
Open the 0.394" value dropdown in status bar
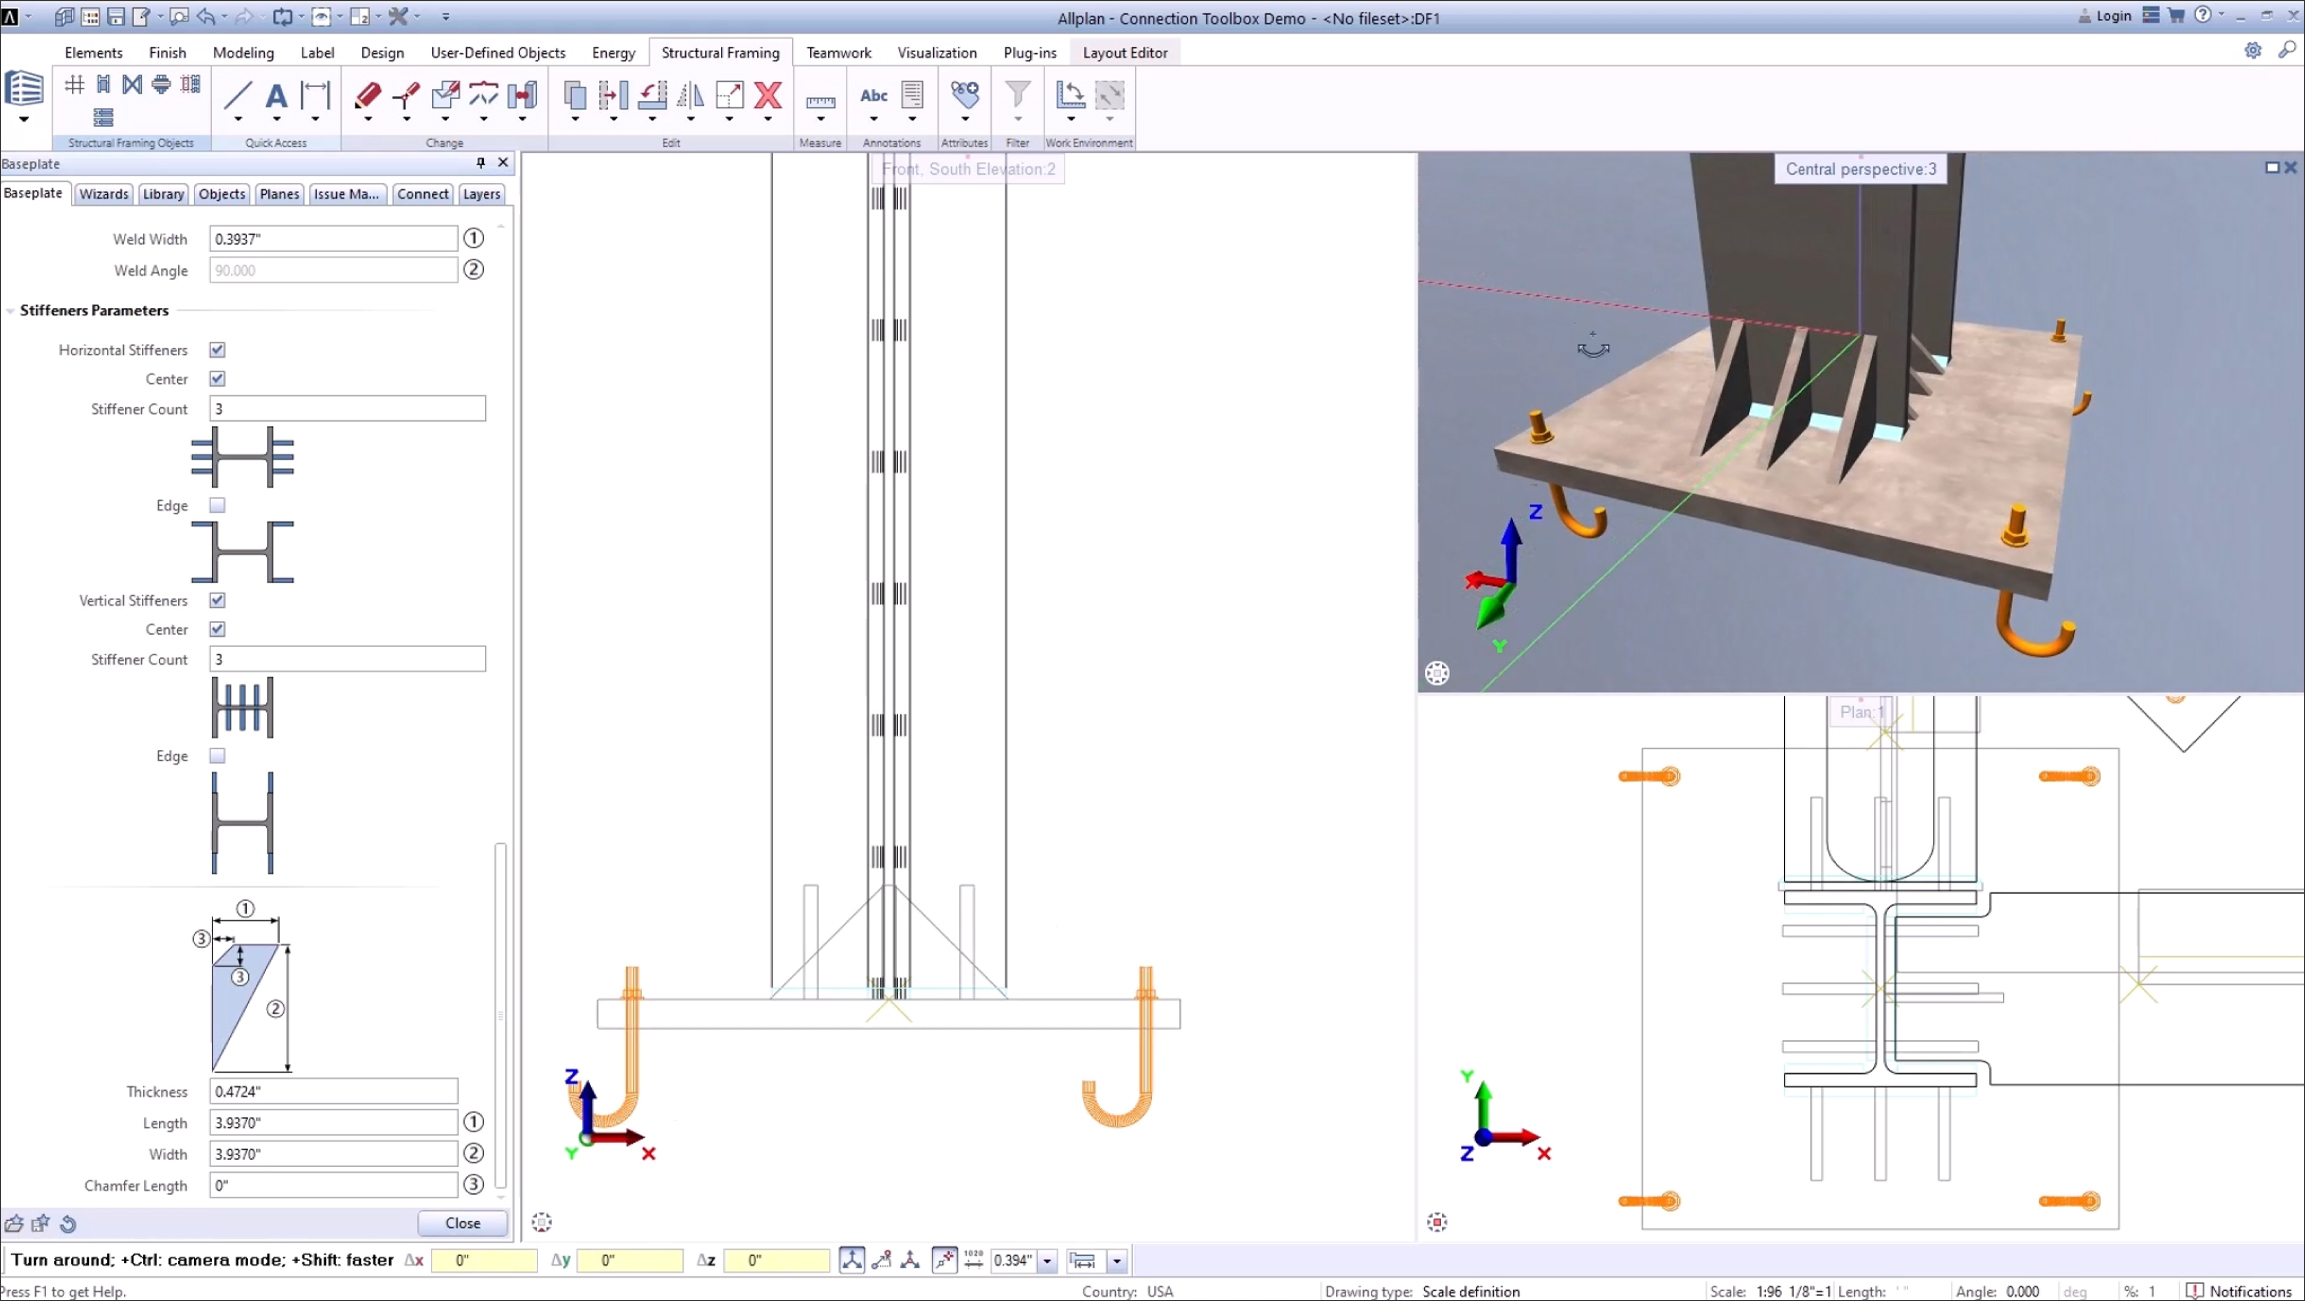pos(1047,1261)
